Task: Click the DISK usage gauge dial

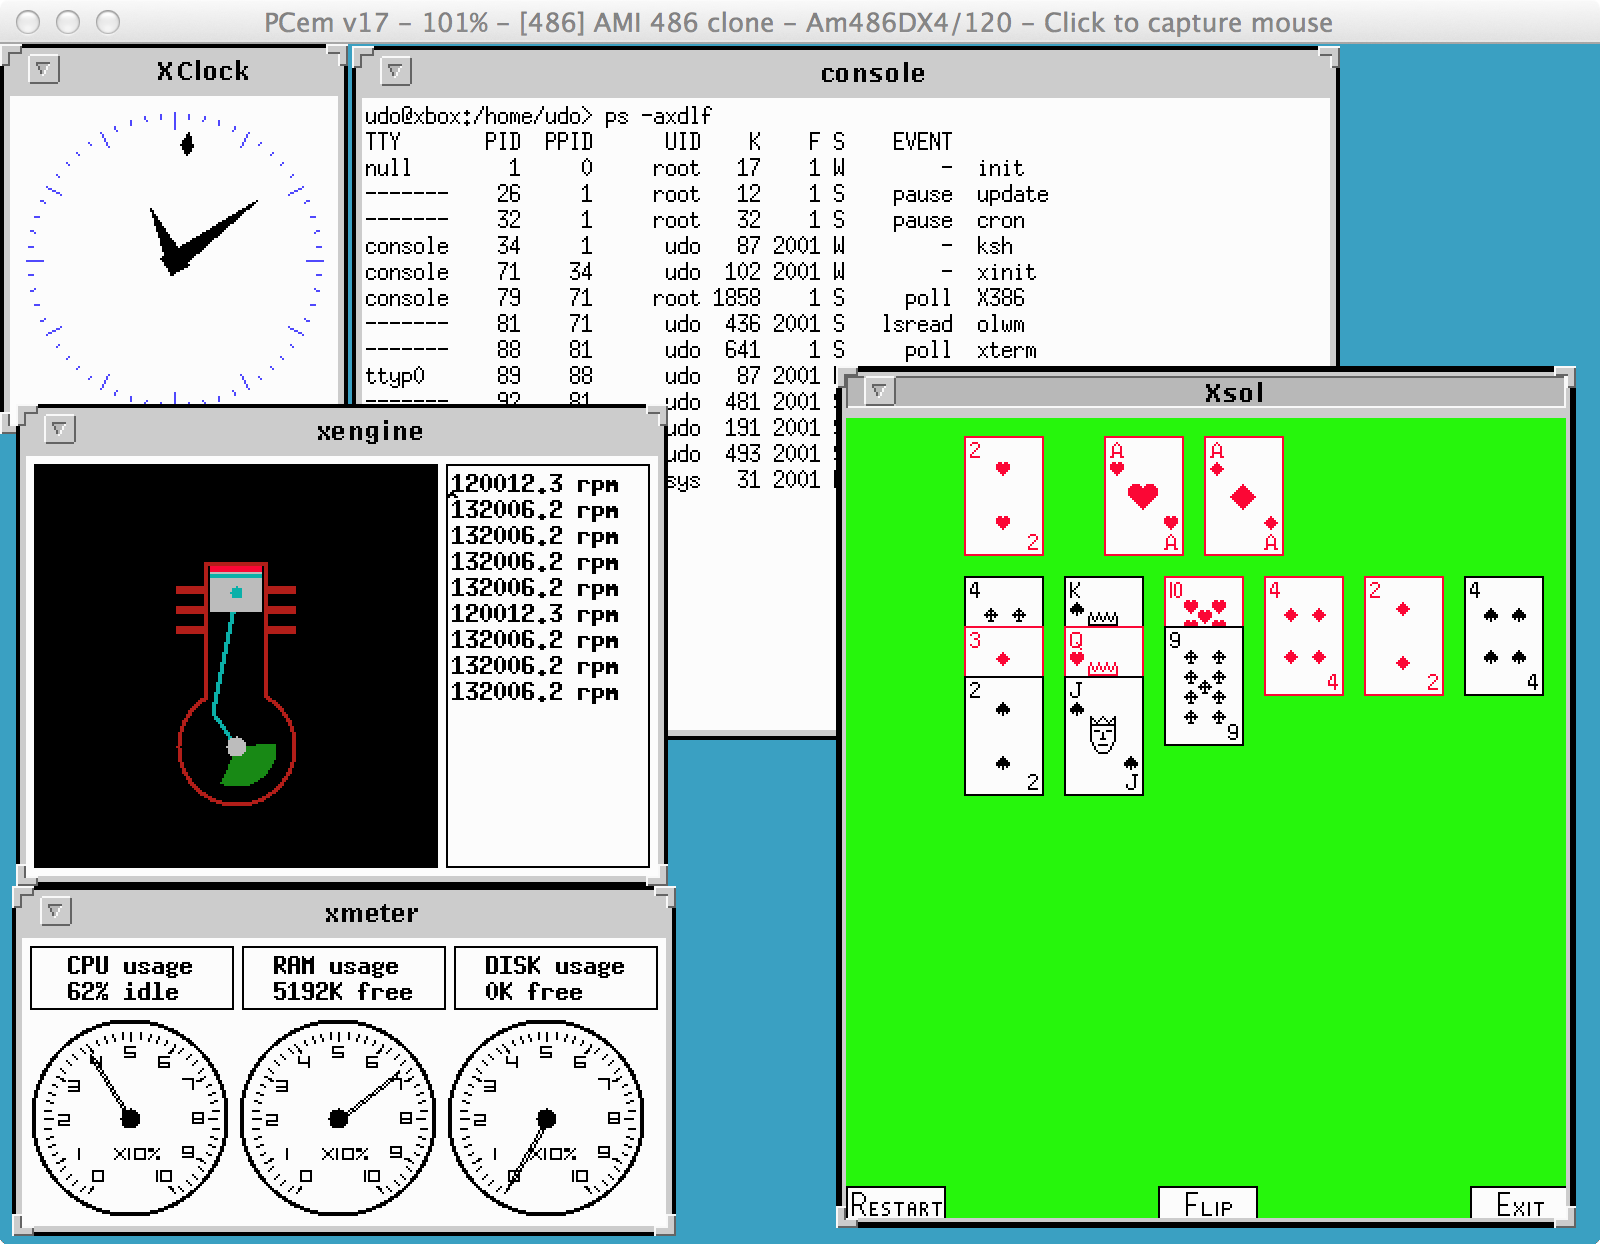Action: coord(546,1117)
